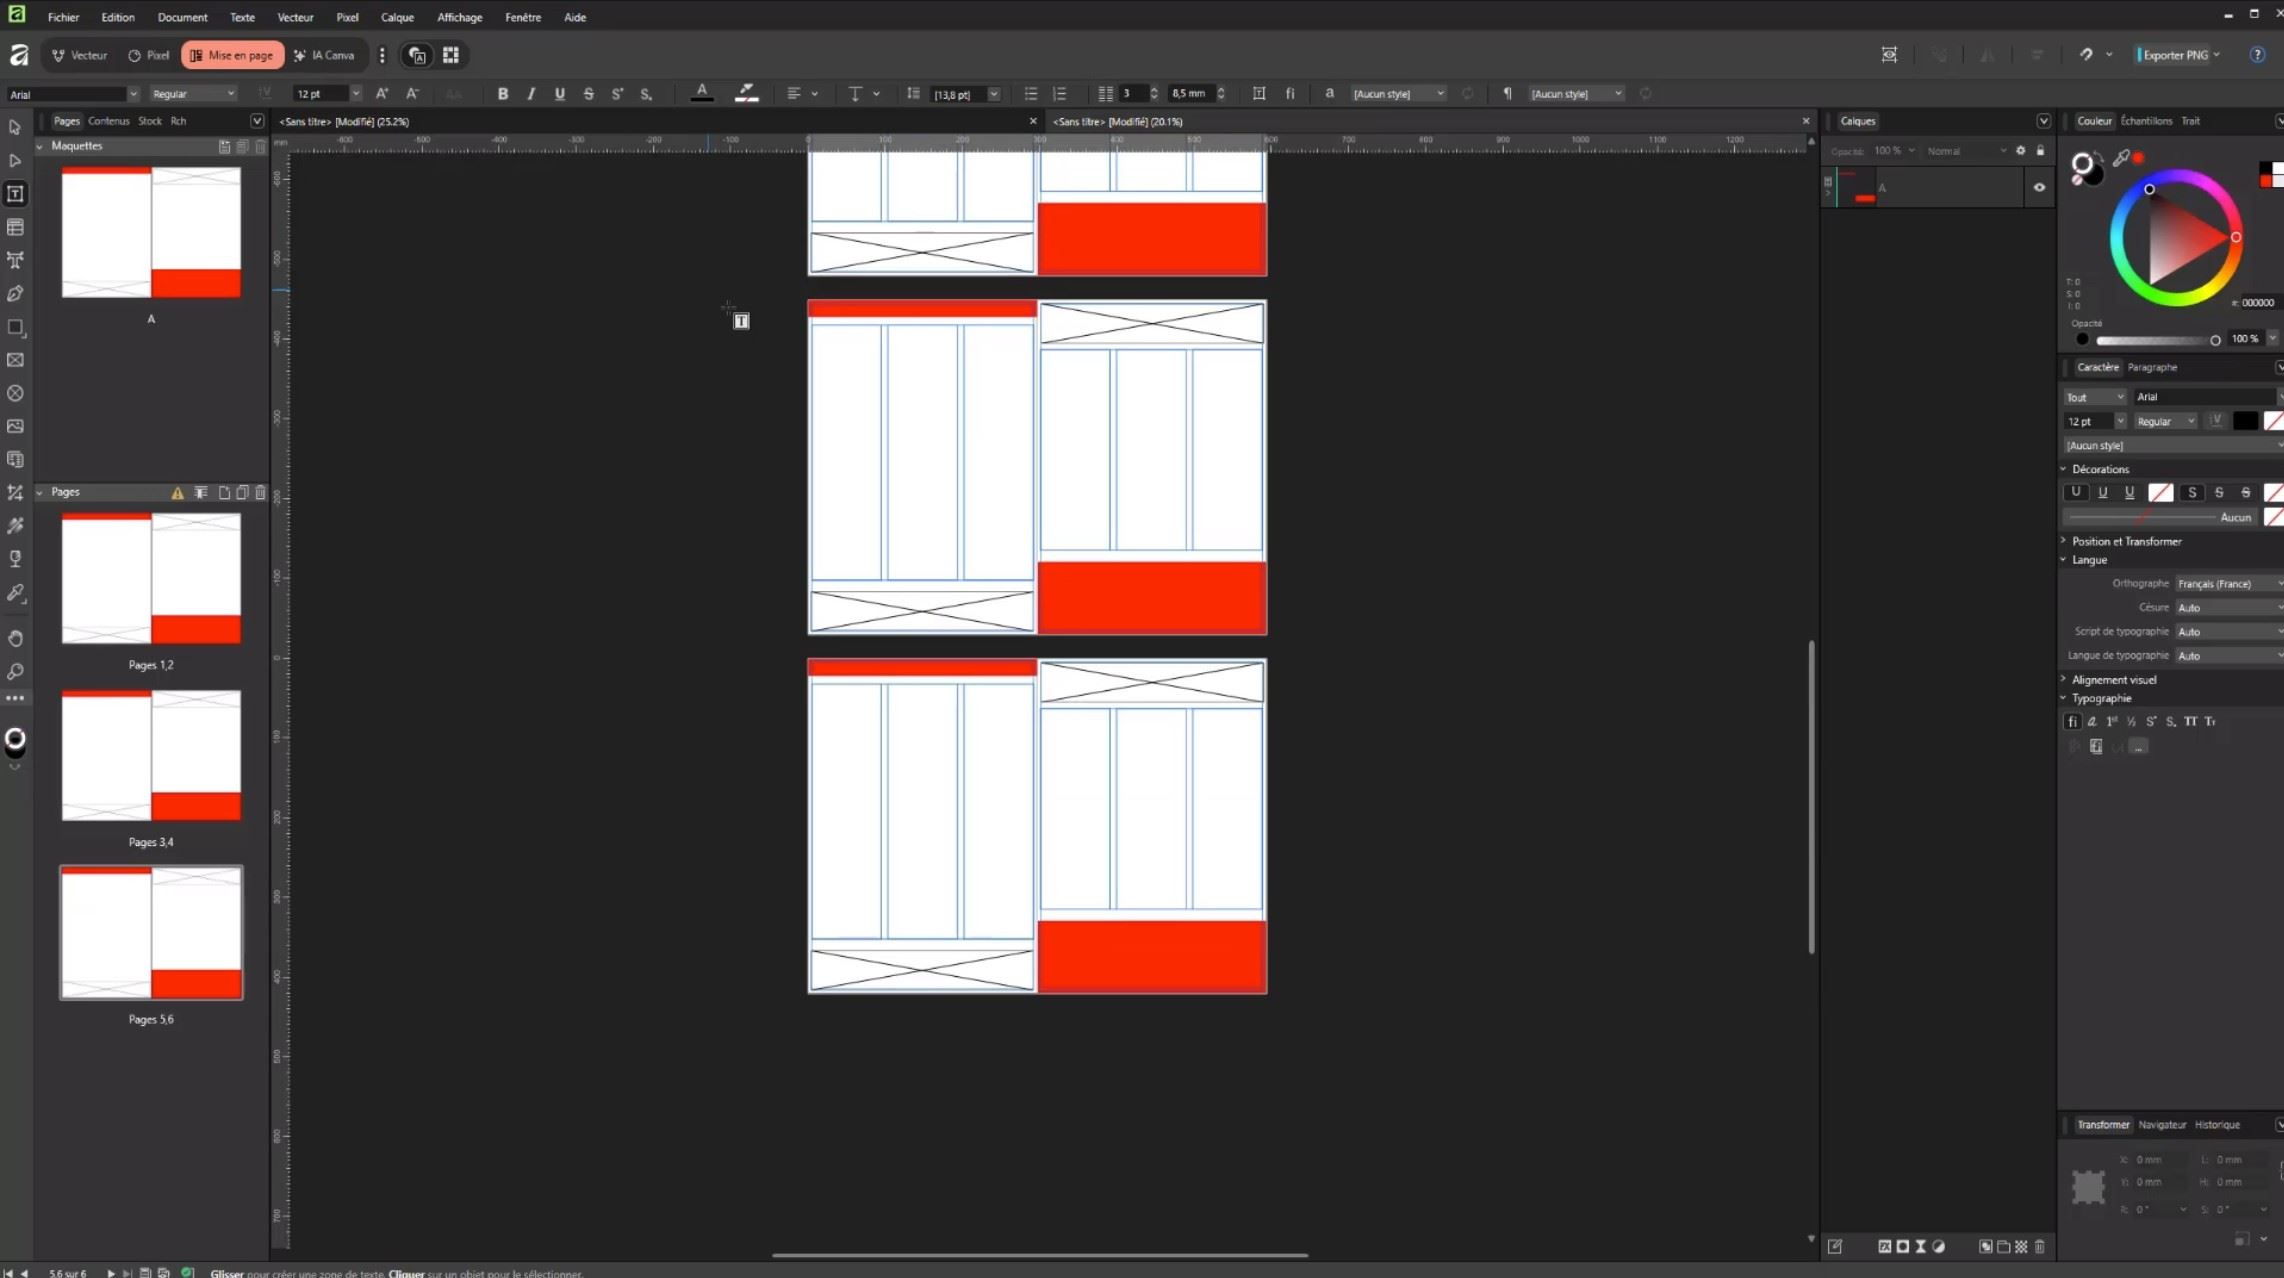
Task: Select the zoom magnifier tool
Action: (x=15, y=671)
